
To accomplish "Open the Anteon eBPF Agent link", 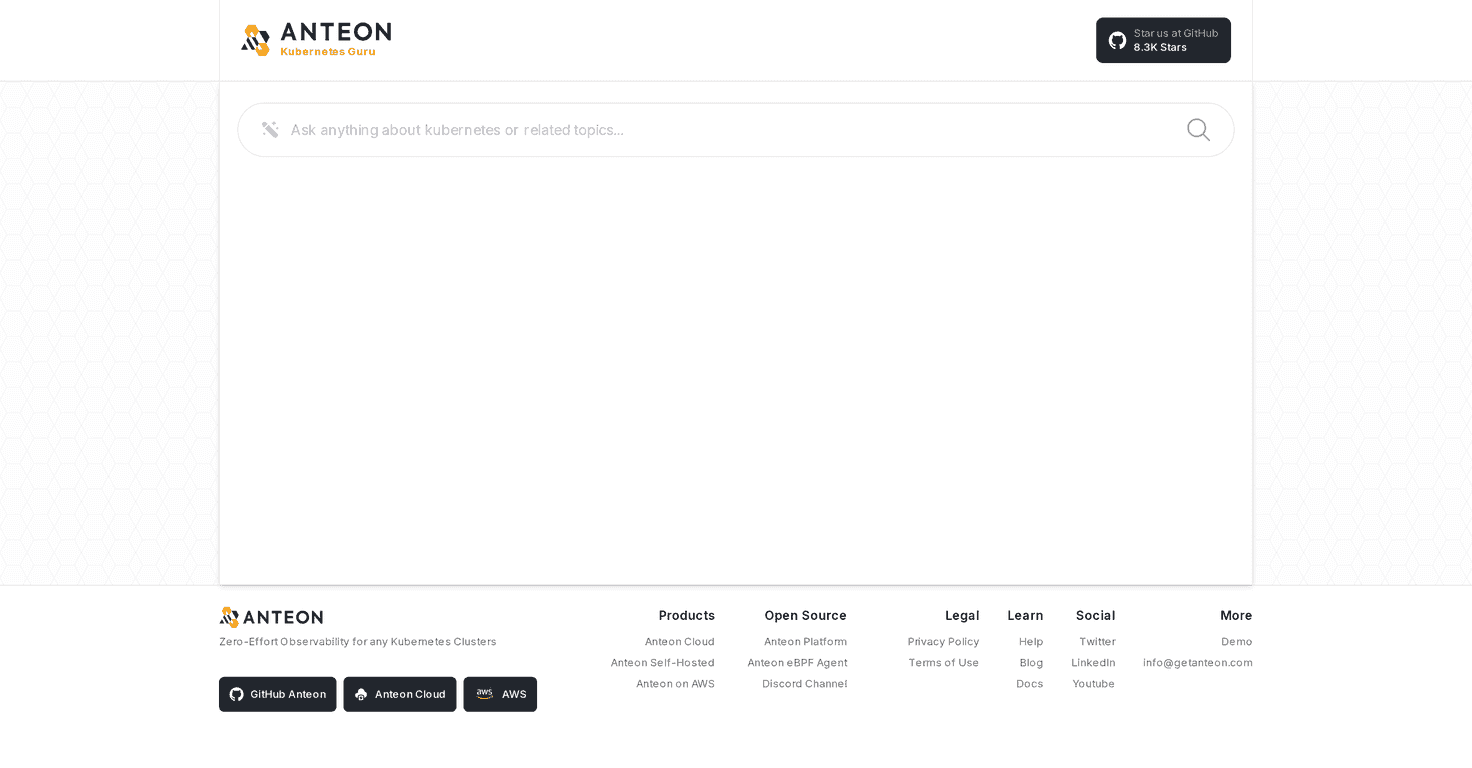I will pos(797,662).
